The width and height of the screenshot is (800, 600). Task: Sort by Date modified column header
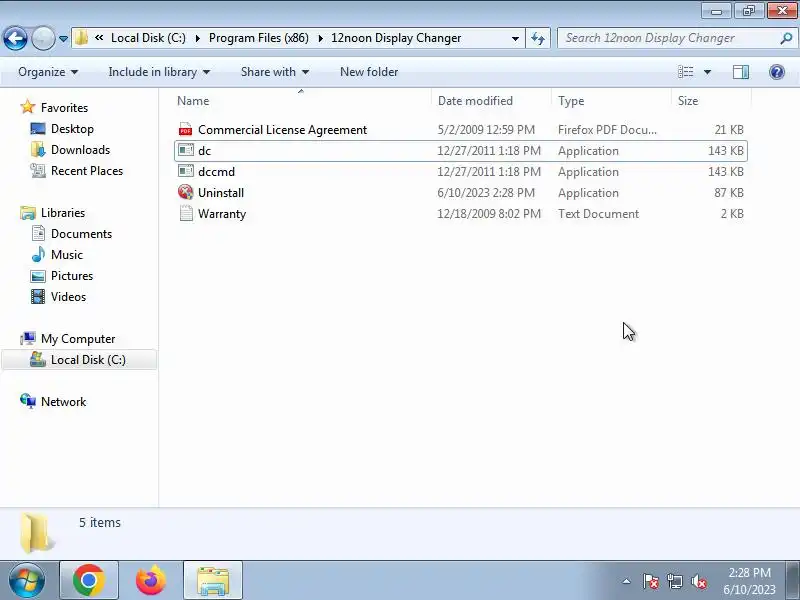pyautogui.click(x=492, y=101)
